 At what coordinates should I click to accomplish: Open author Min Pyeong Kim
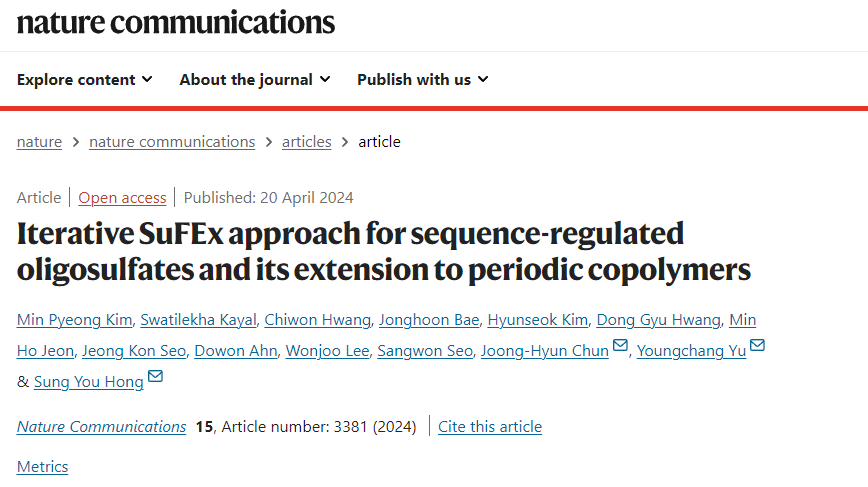click(x=75, y=320)
